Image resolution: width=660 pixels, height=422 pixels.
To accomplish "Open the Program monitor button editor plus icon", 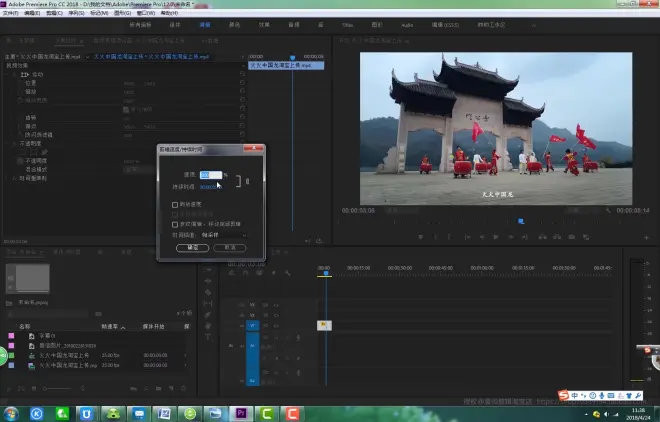I will 647,238.
